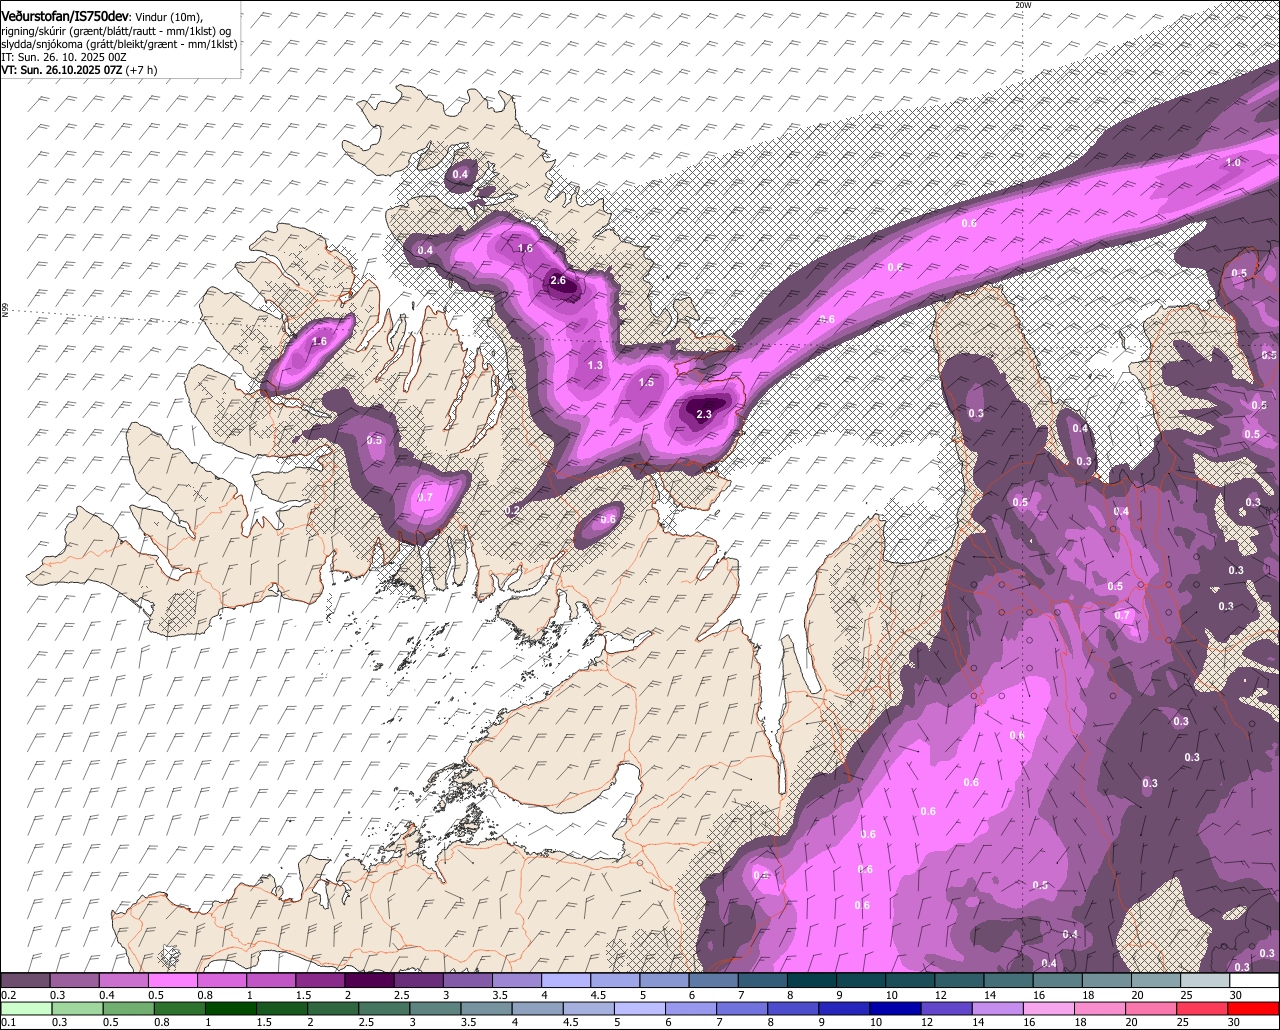
Task: Click the IT: Sun. 26. 10. 2025 00Z line
Action: pos(64,58)
